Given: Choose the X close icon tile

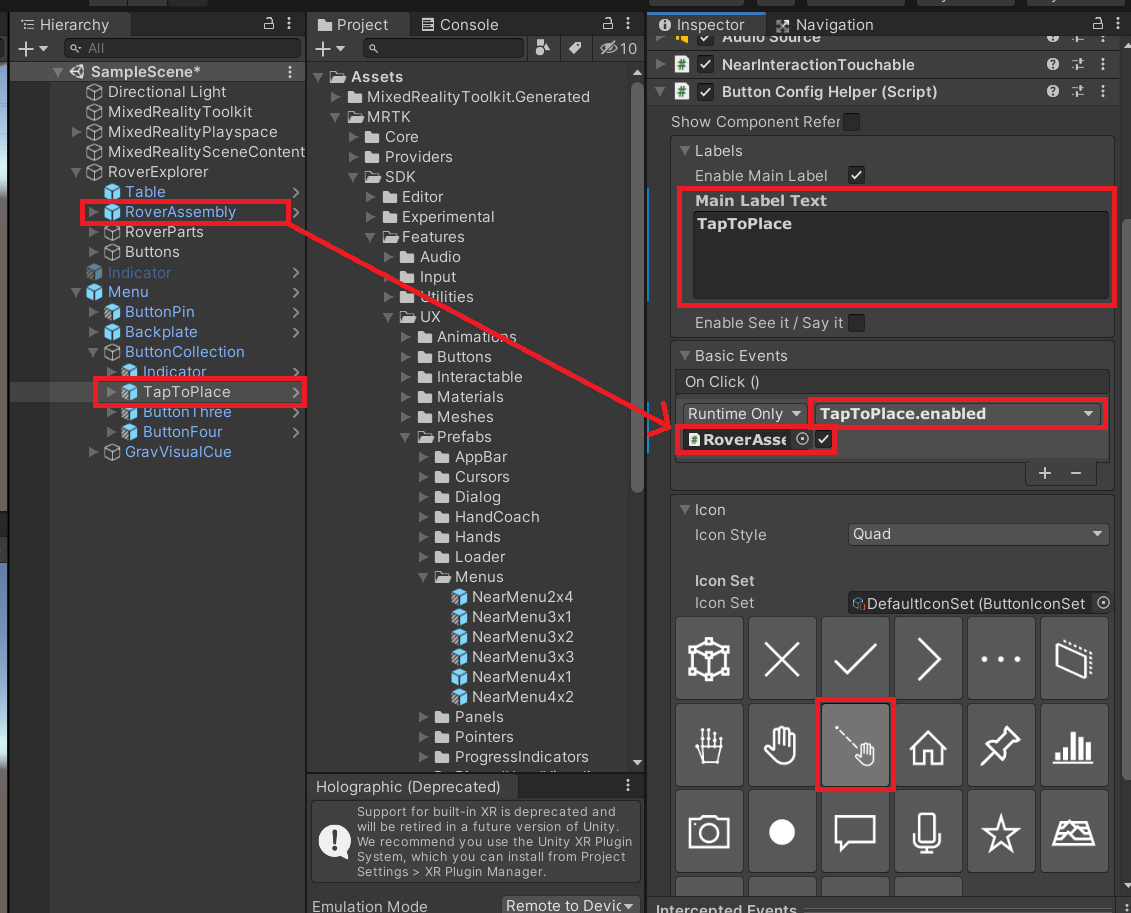Looking at the screenshot, I should click(x=782, y=658).
